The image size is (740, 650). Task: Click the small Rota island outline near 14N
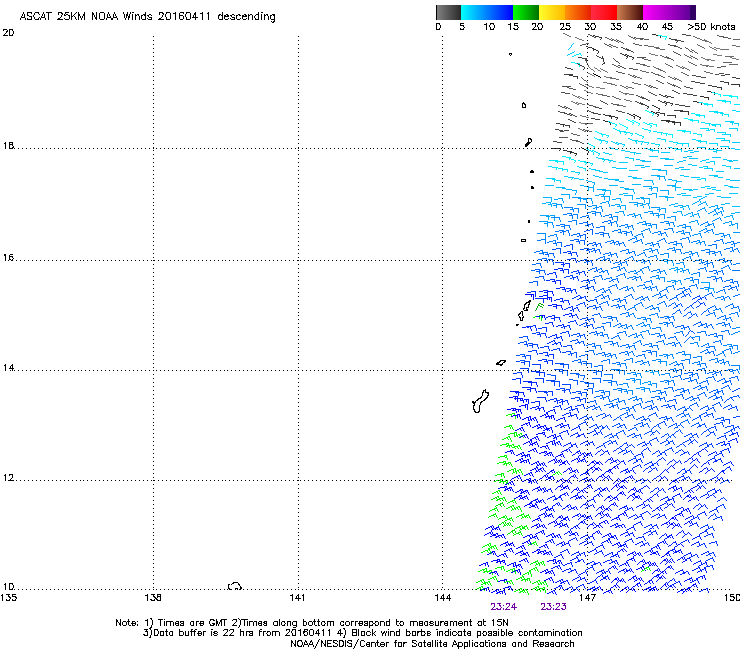501,363
